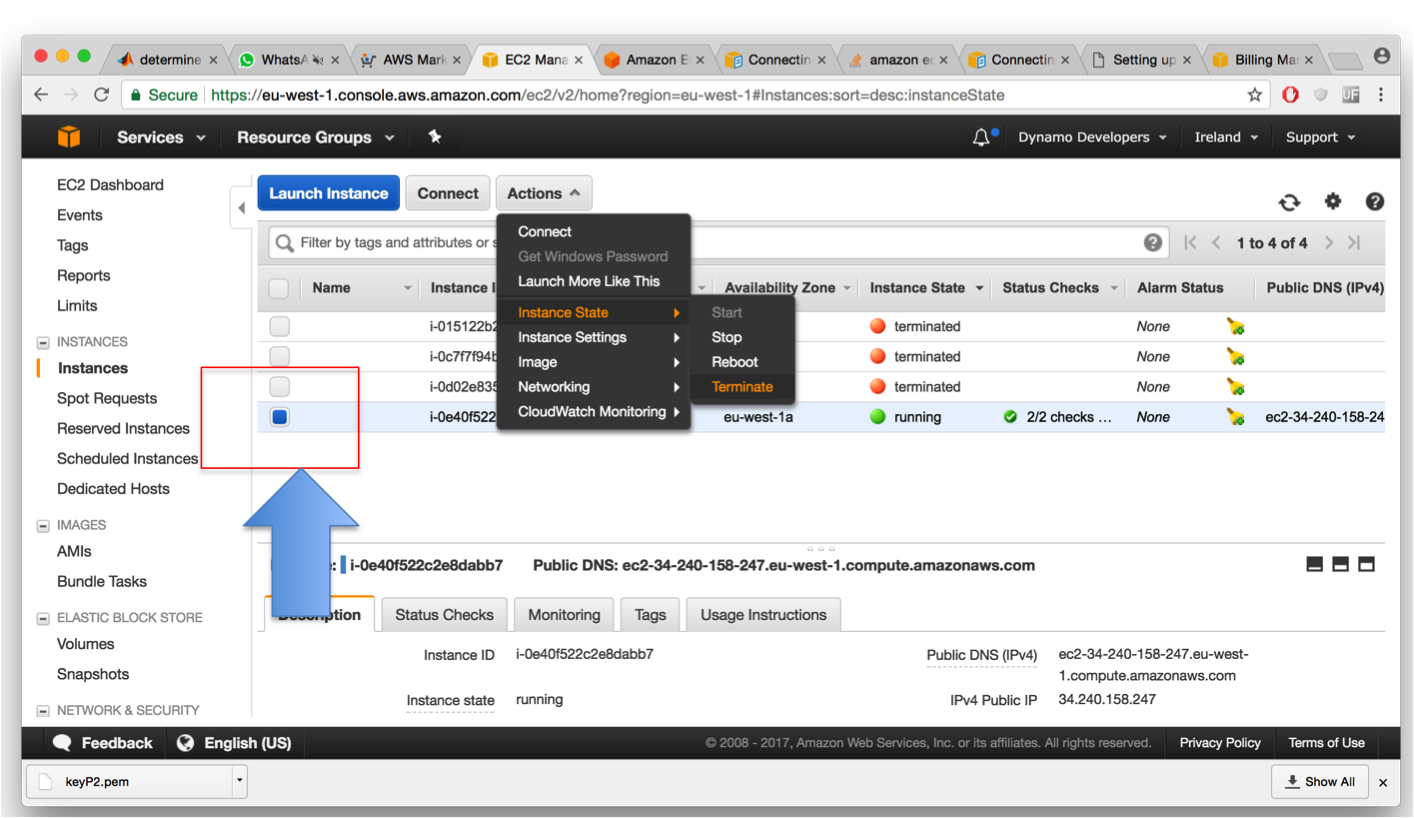Open the Resource Groups dropdown

click(x=315, y=137)
